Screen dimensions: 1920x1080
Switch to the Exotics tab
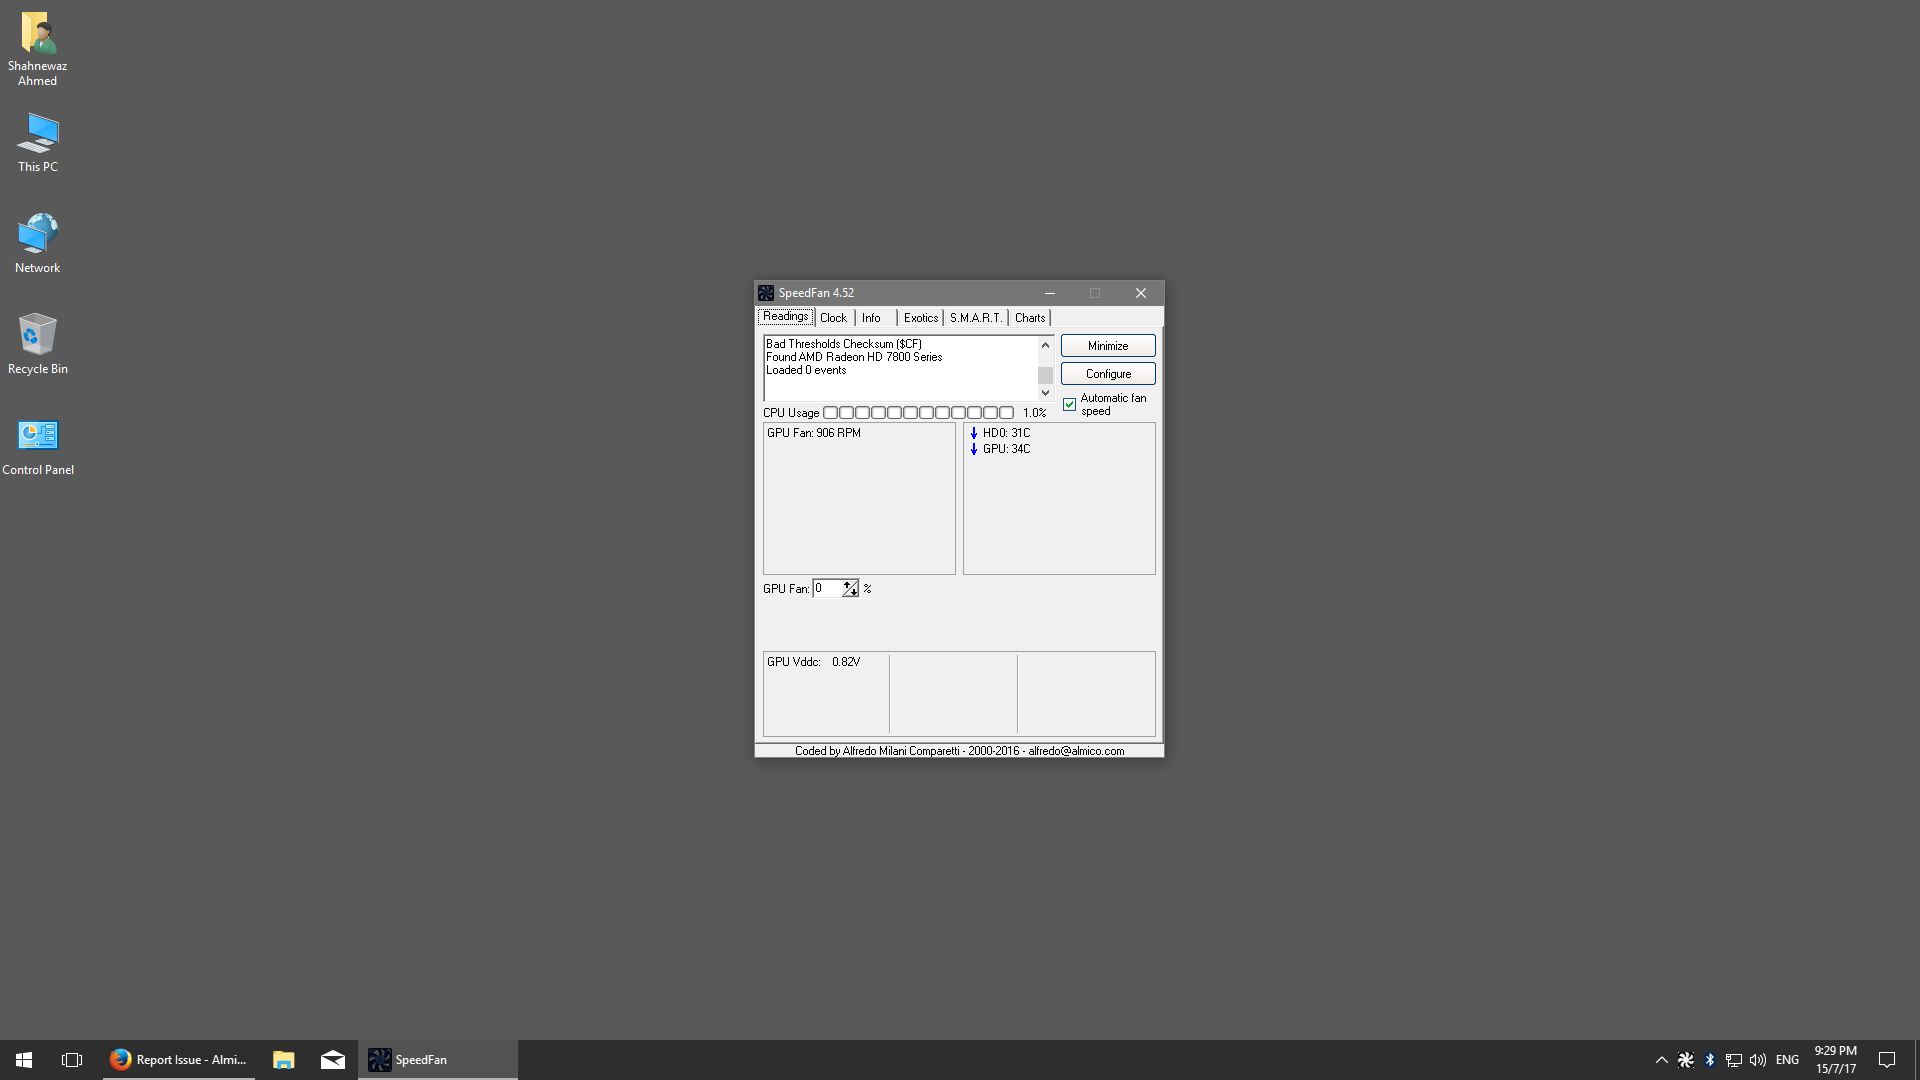(921, 318)
